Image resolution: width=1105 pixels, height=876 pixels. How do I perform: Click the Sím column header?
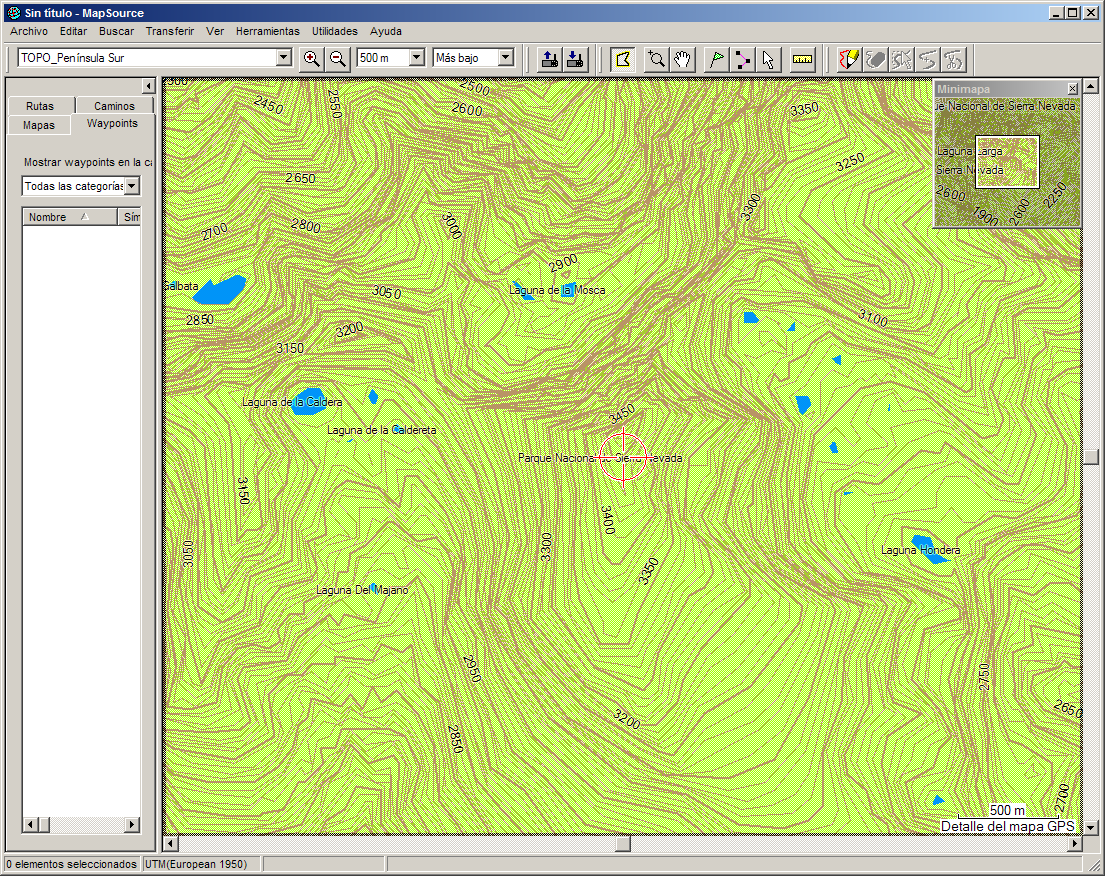click(130, 217)
